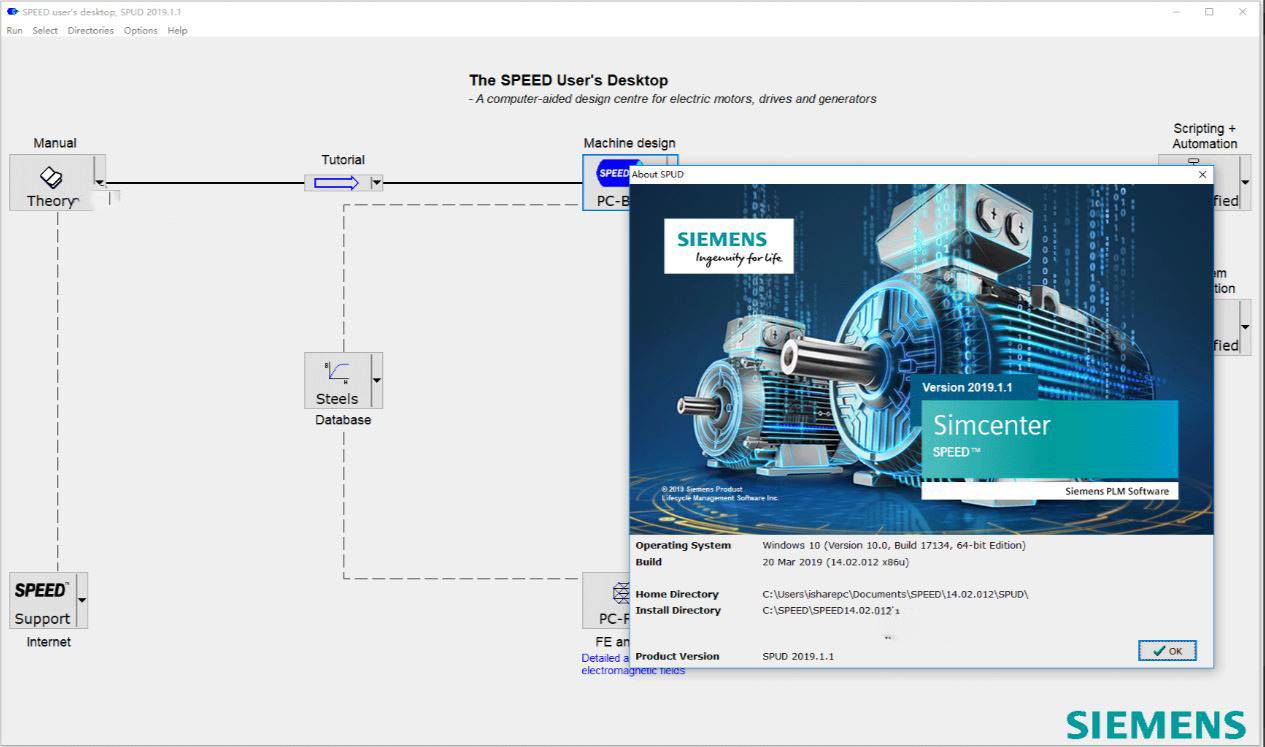
Task: Click the SPUD 2019.1.1 product version text
Action: [798, 656]
